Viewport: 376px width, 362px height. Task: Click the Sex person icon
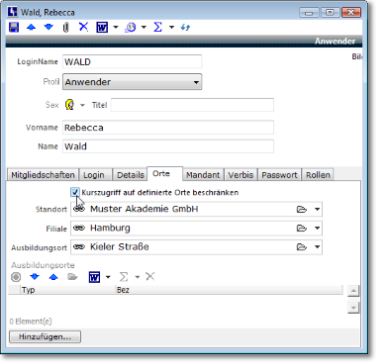click(x=70, y=105)
